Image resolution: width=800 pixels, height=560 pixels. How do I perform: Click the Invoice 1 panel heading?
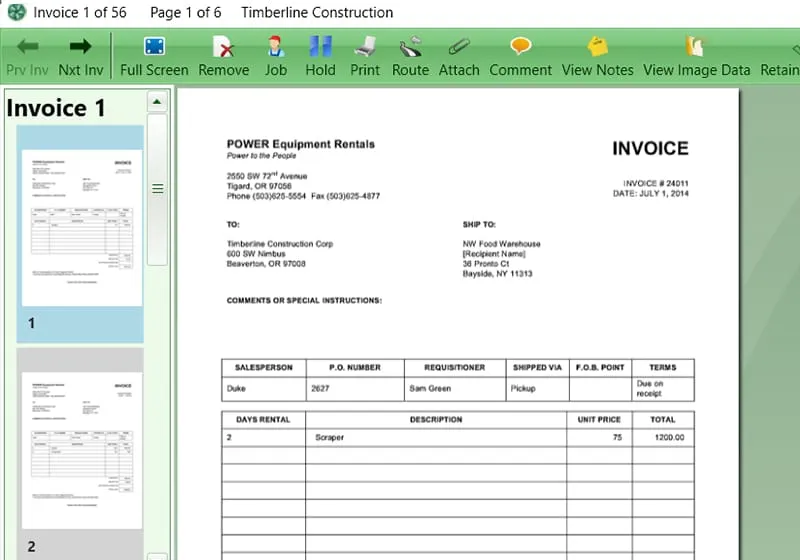click(56, 108)
